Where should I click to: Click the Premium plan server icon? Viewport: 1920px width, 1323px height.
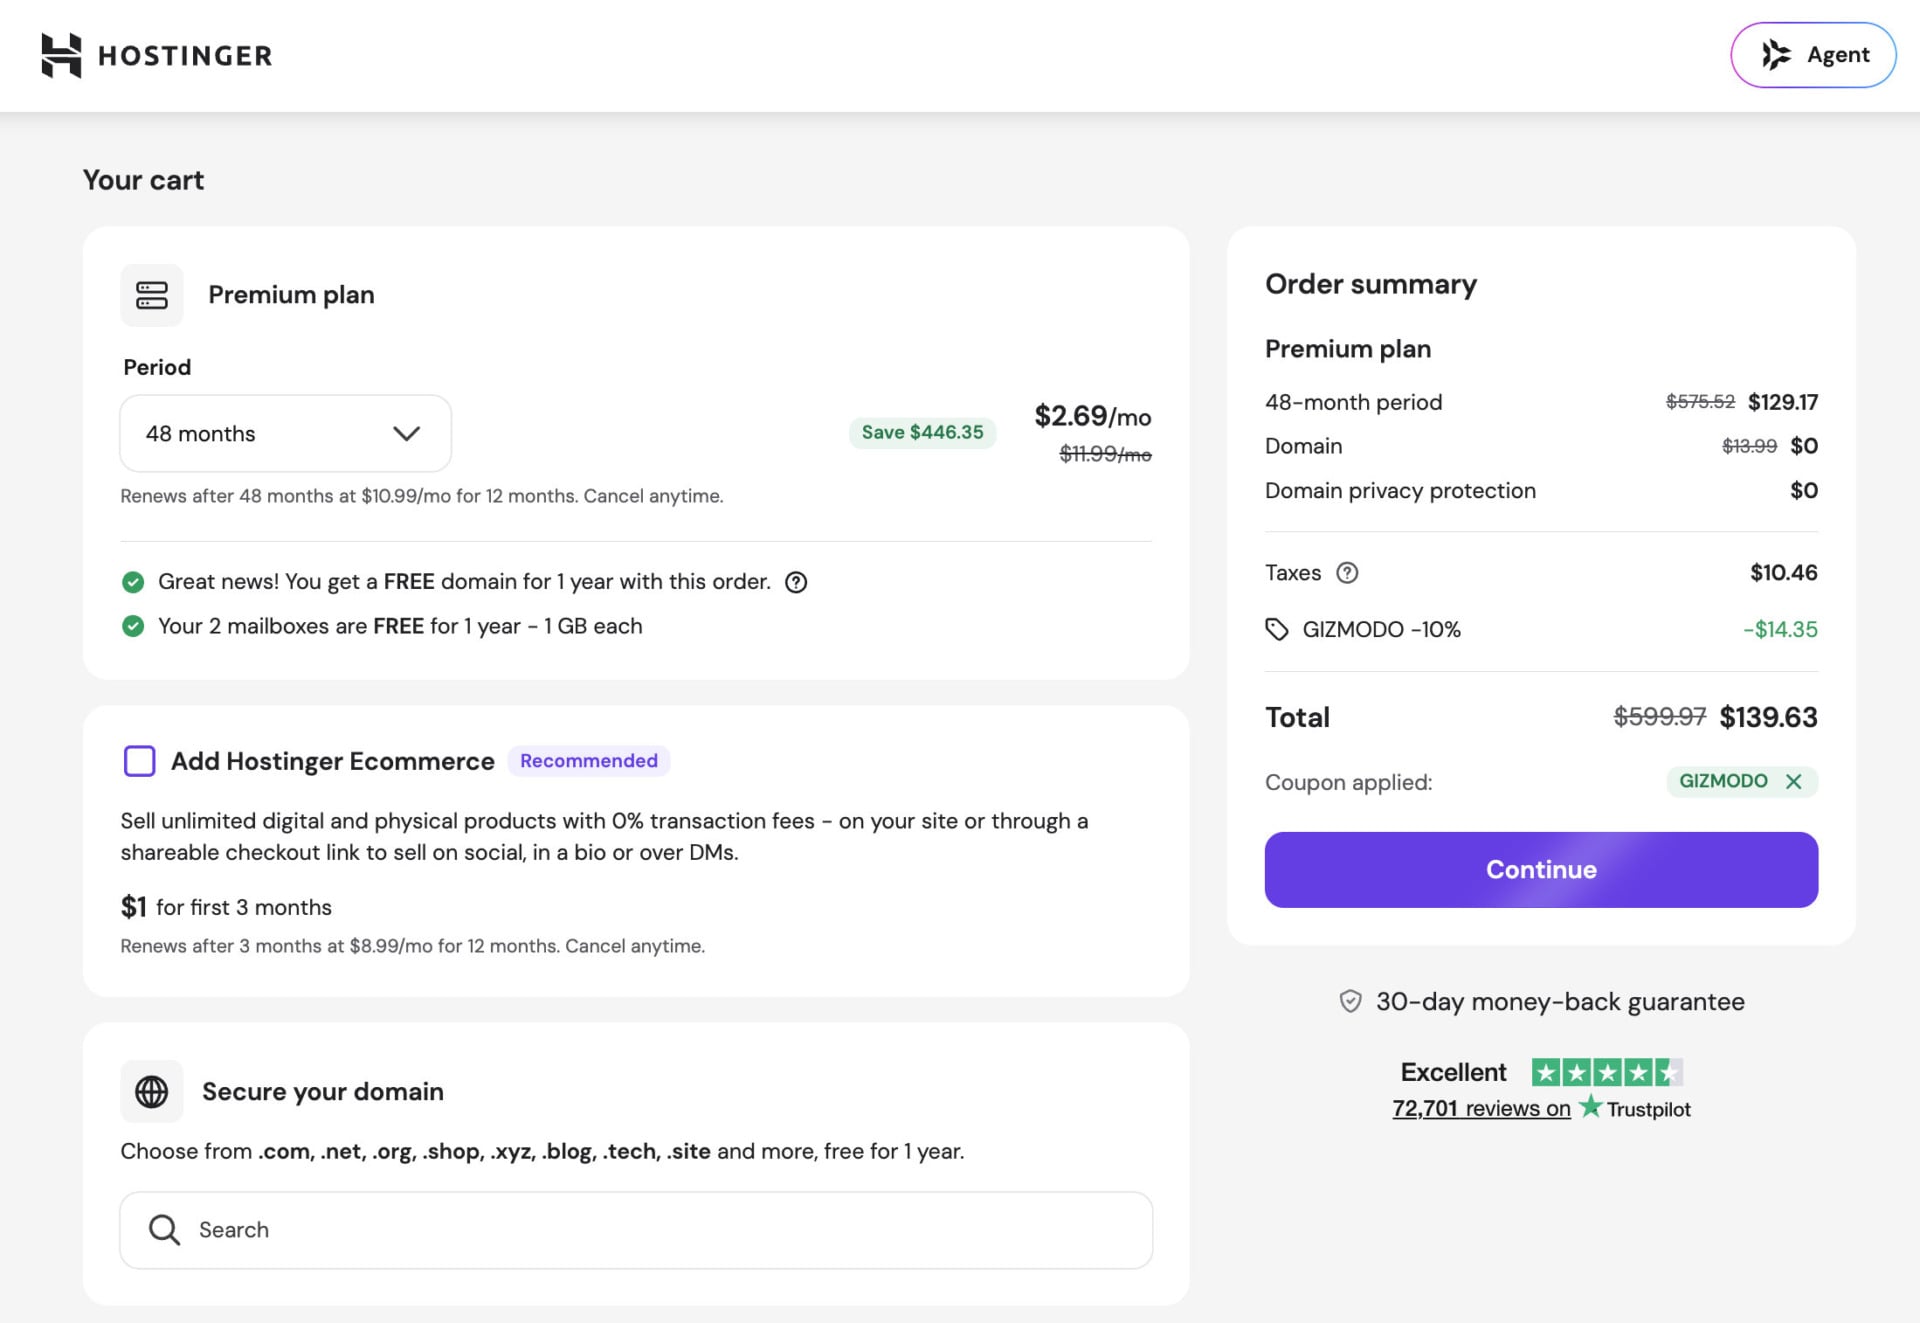[x=152, y=295]
